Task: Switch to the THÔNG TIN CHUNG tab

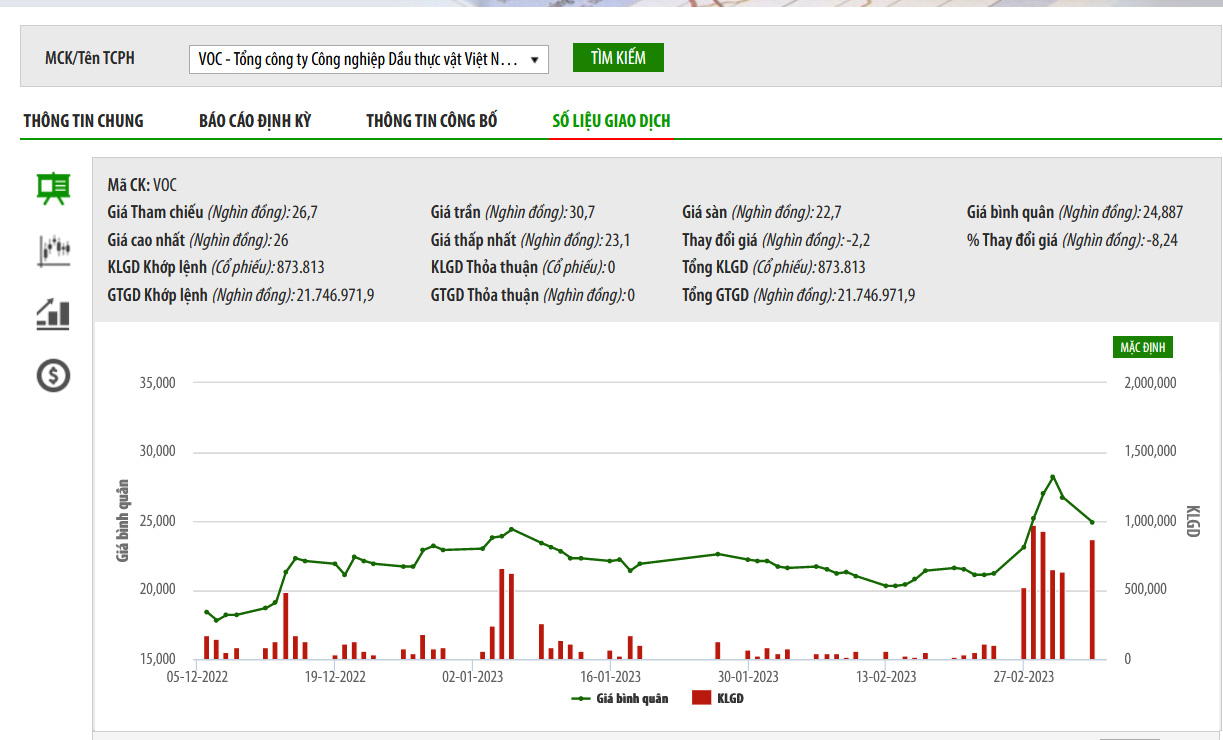Action: (84, 121)
